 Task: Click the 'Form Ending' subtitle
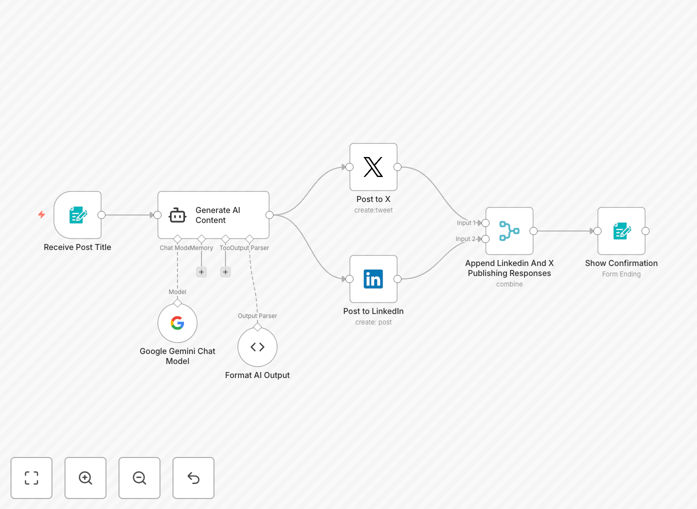pos(621,274)
